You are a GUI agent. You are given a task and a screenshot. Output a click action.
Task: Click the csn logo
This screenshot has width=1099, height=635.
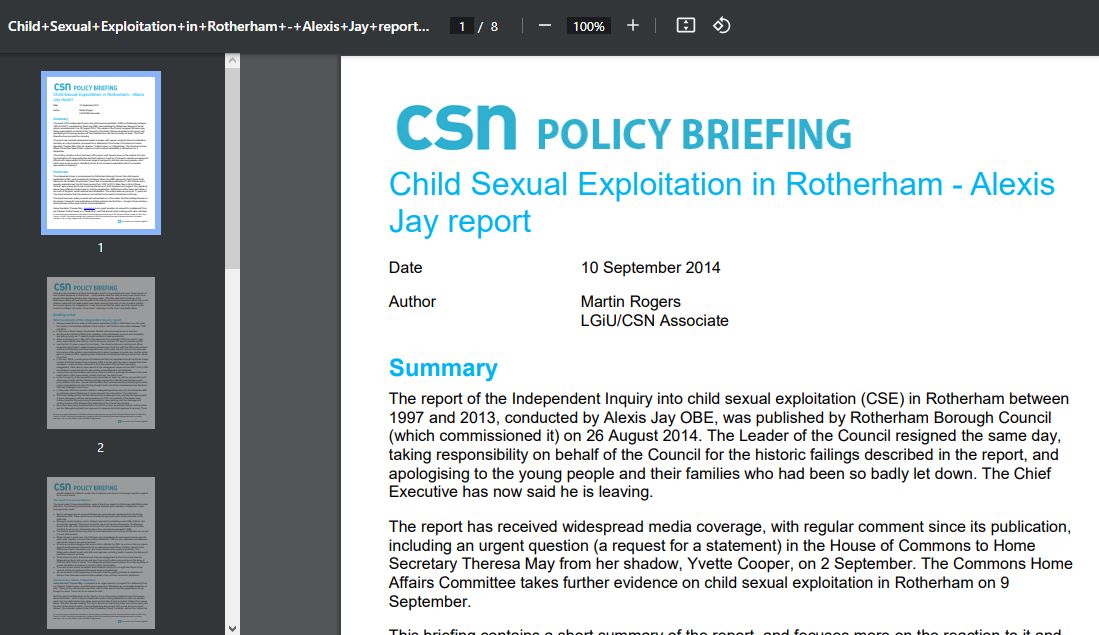point(456,127)
